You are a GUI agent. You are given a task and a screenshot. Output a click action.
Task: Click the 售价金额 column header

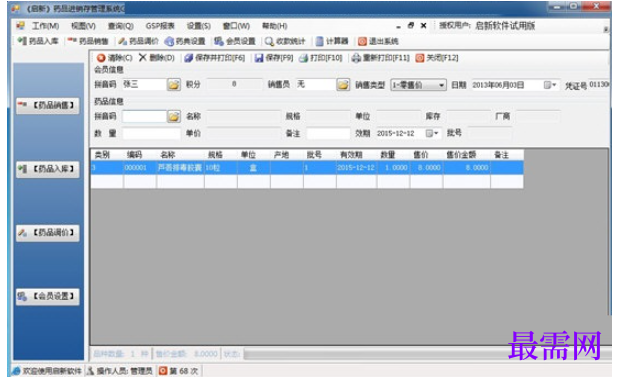point(467,155)
